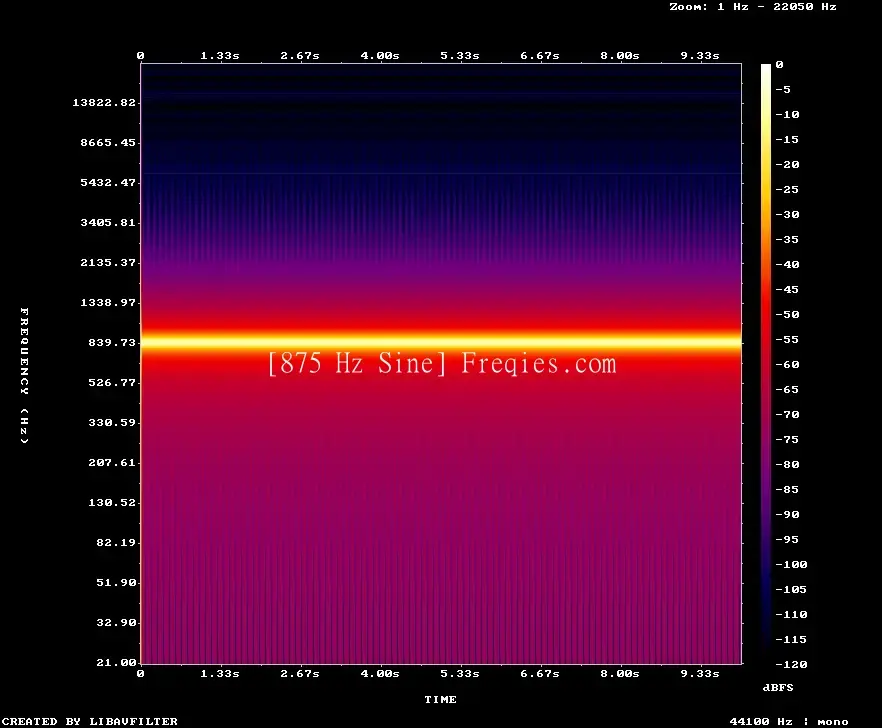Click the -80 dBFS scale label
The image size is (882, 728).
pos(787,465)
